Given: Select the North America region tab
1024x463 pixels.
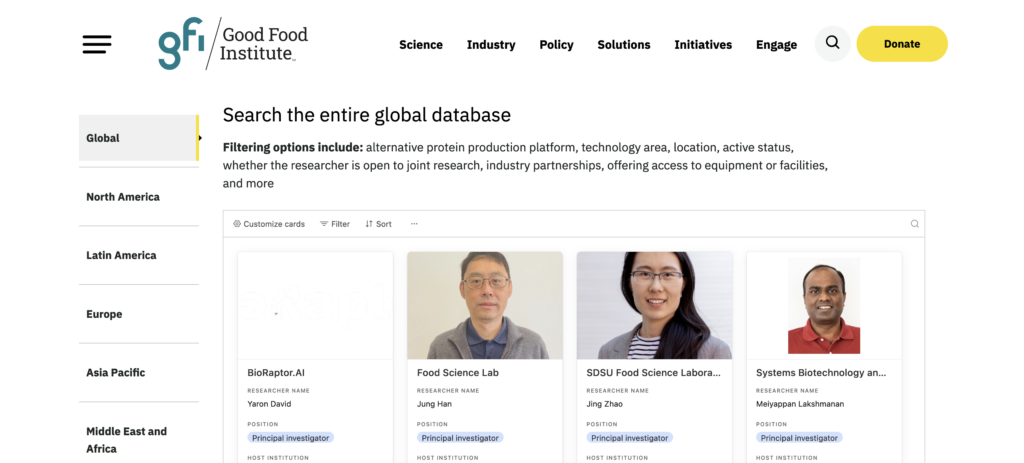Looking at the screenshot, I should [x=123, y=197].
